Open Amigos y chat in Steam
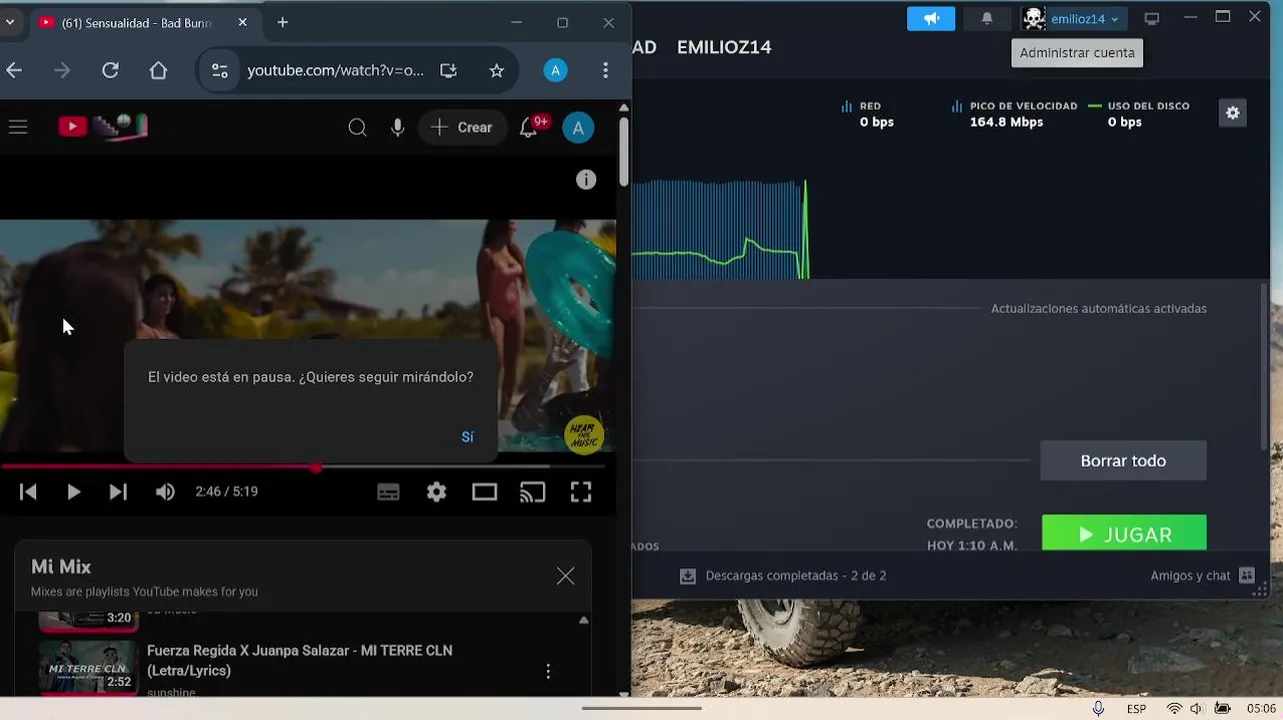The width and height of the screenshot is (1283, 720). 1202,575
